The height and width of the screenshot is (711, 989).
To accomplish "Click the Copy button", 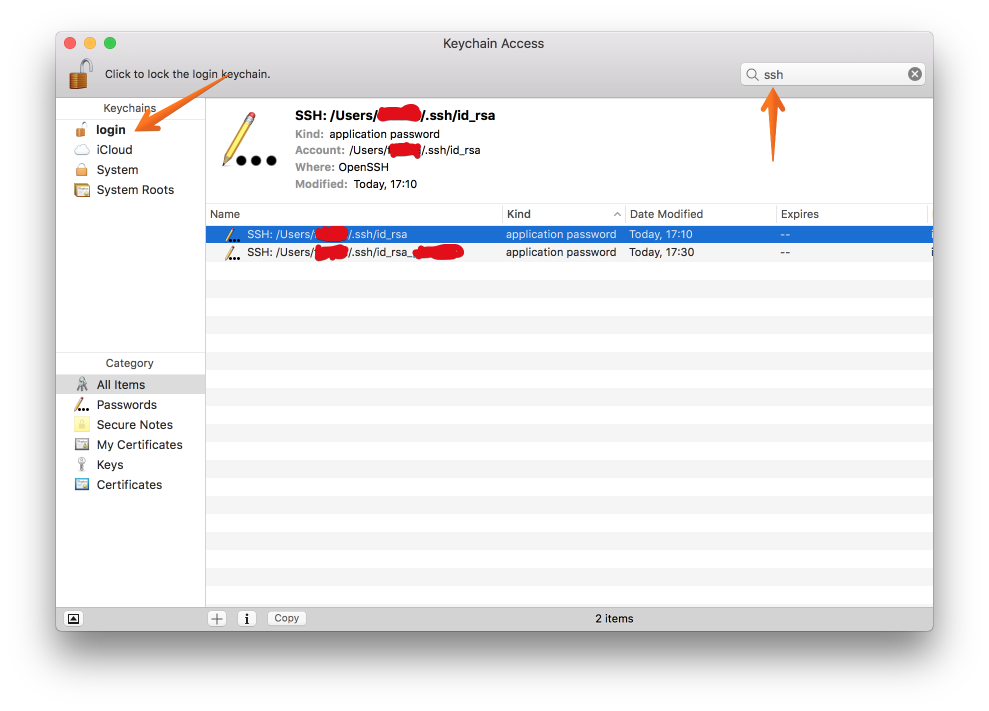I will coord(287,618).
